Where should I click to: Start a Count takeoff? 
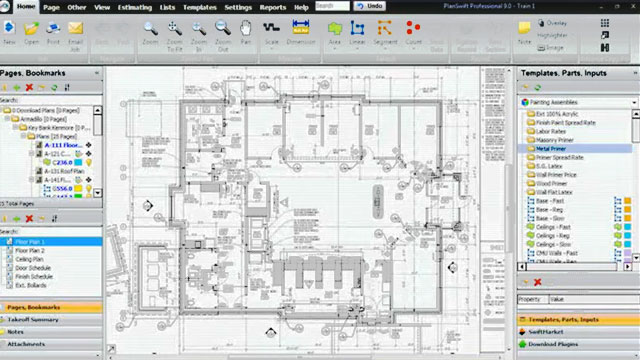click(413, 32)
